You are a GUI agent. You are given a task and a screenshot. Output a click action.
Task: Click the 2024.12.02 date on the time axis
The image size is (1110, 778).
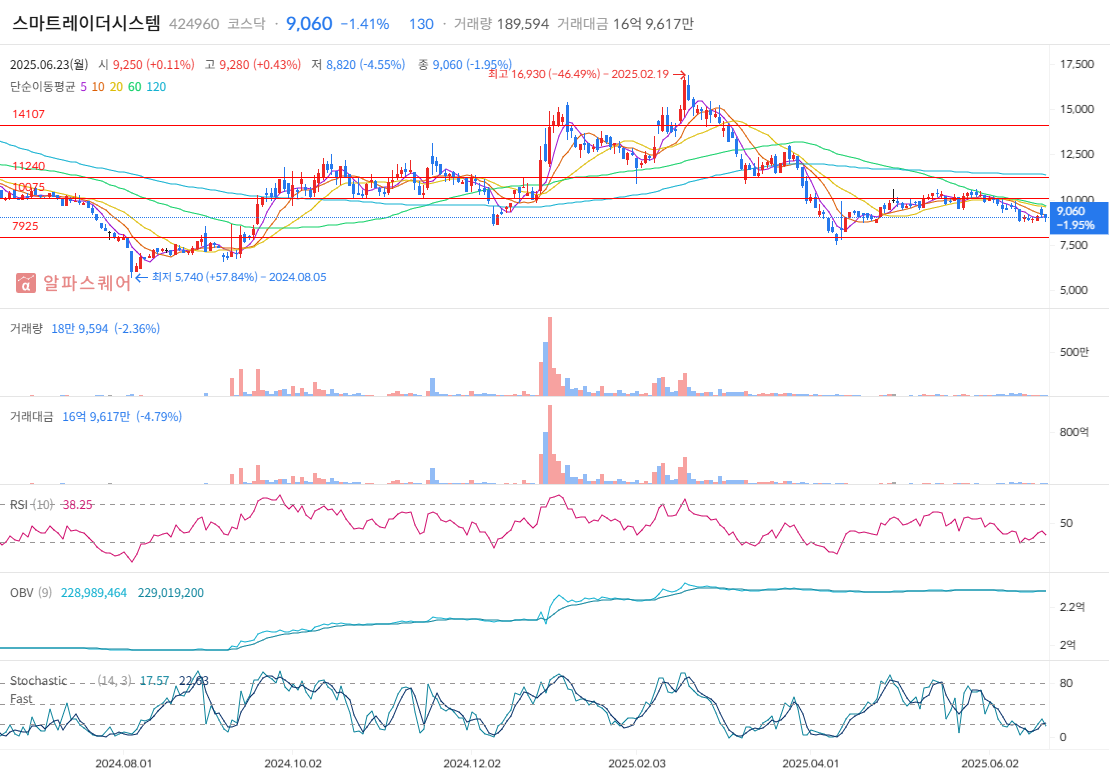(x=472, y=764)
